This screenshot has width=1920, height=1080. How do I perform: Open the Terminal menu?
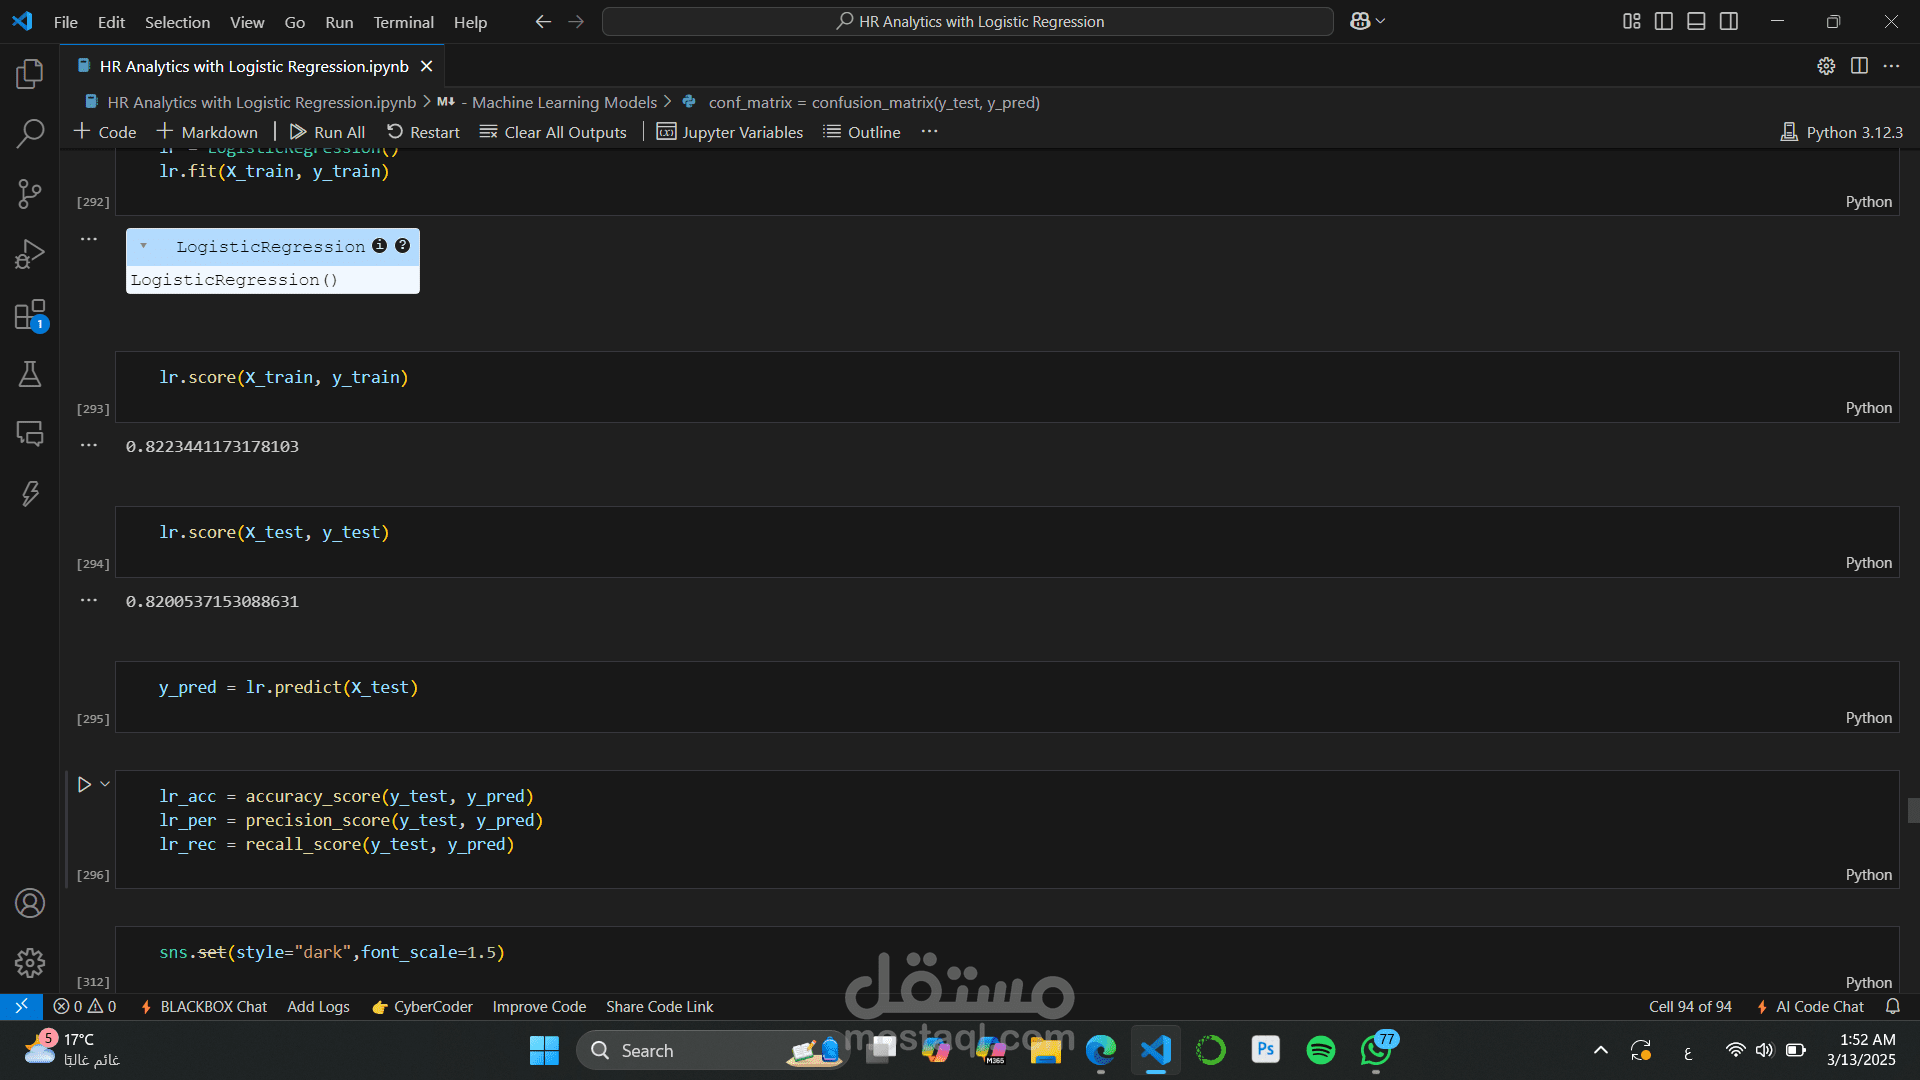point(403,22)
